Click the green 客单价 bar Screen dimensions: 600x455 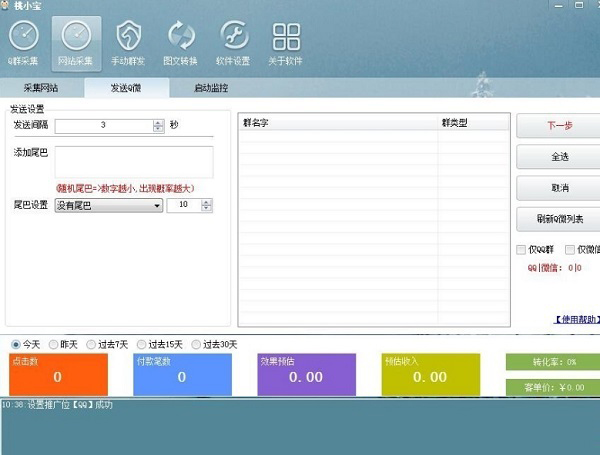[x=553, y=387]
